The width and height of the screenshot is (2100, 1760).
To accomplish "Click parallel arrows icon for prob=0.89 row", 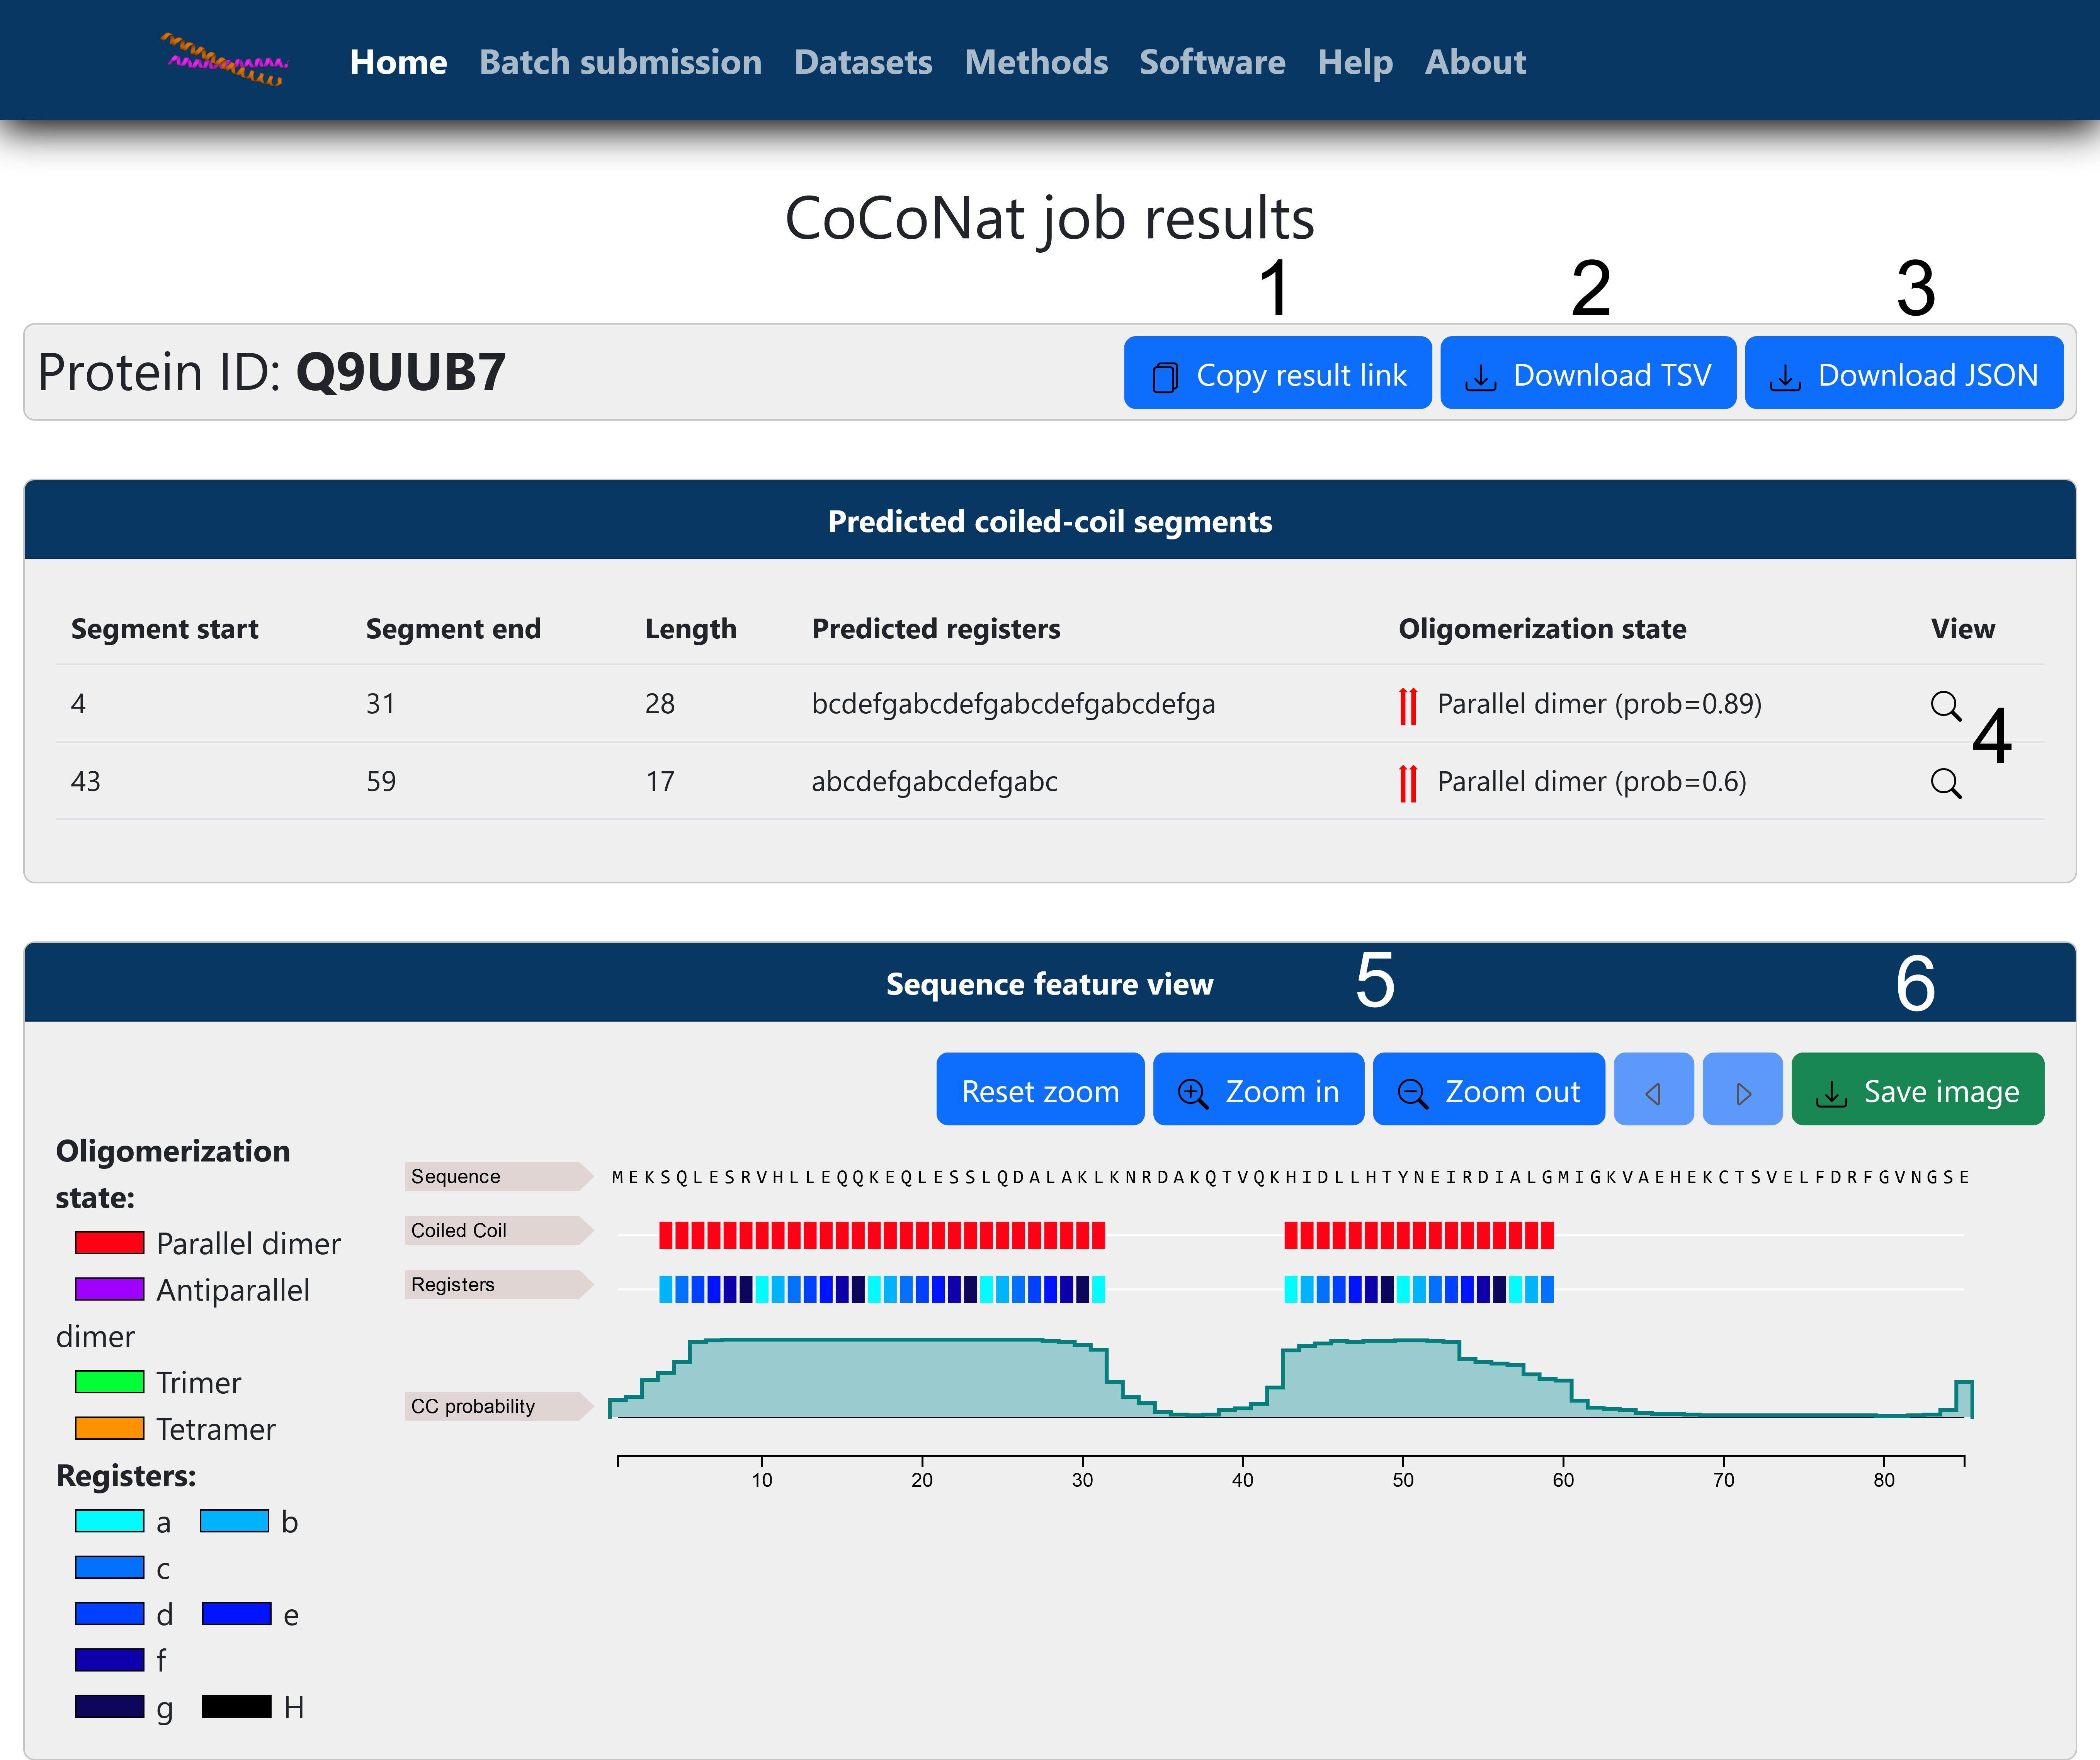I will coord(1408,706).
